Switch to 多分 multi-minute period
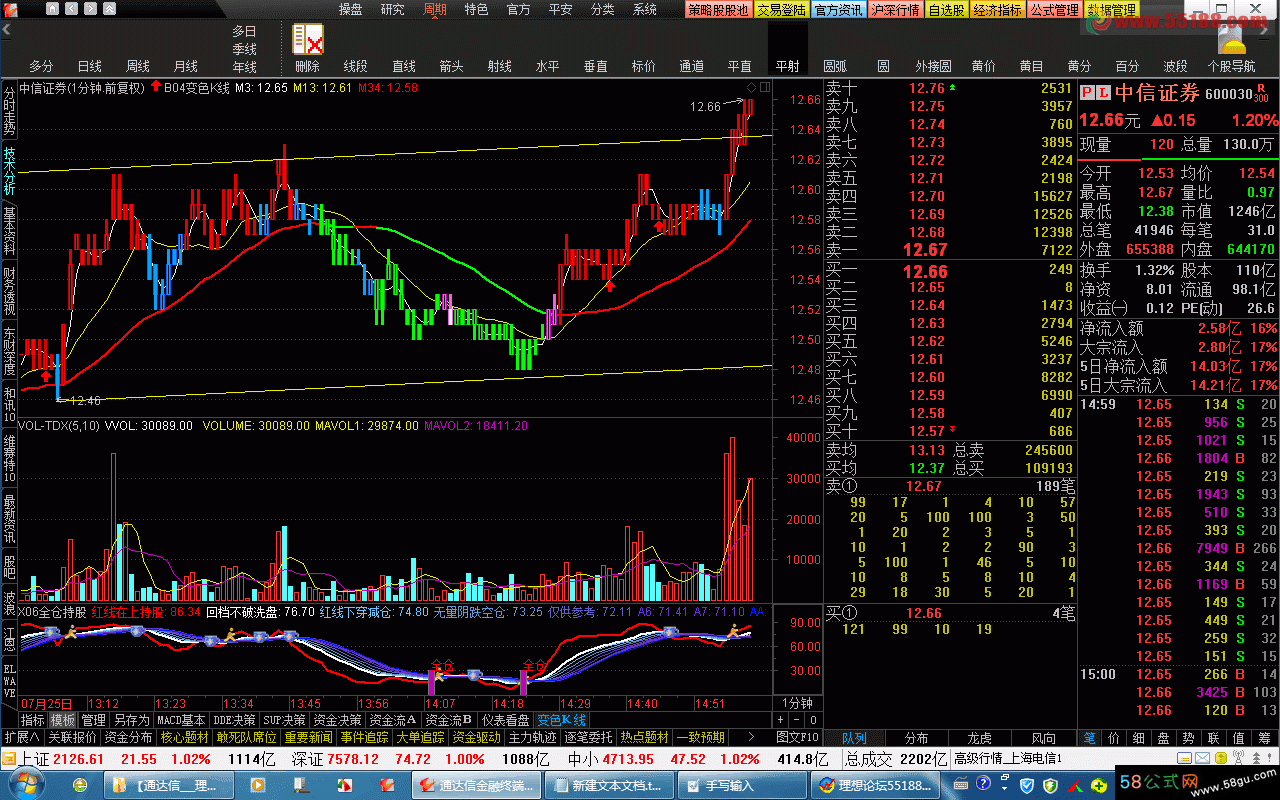This screenshot has width=1280, height=800. coord(41,66)
